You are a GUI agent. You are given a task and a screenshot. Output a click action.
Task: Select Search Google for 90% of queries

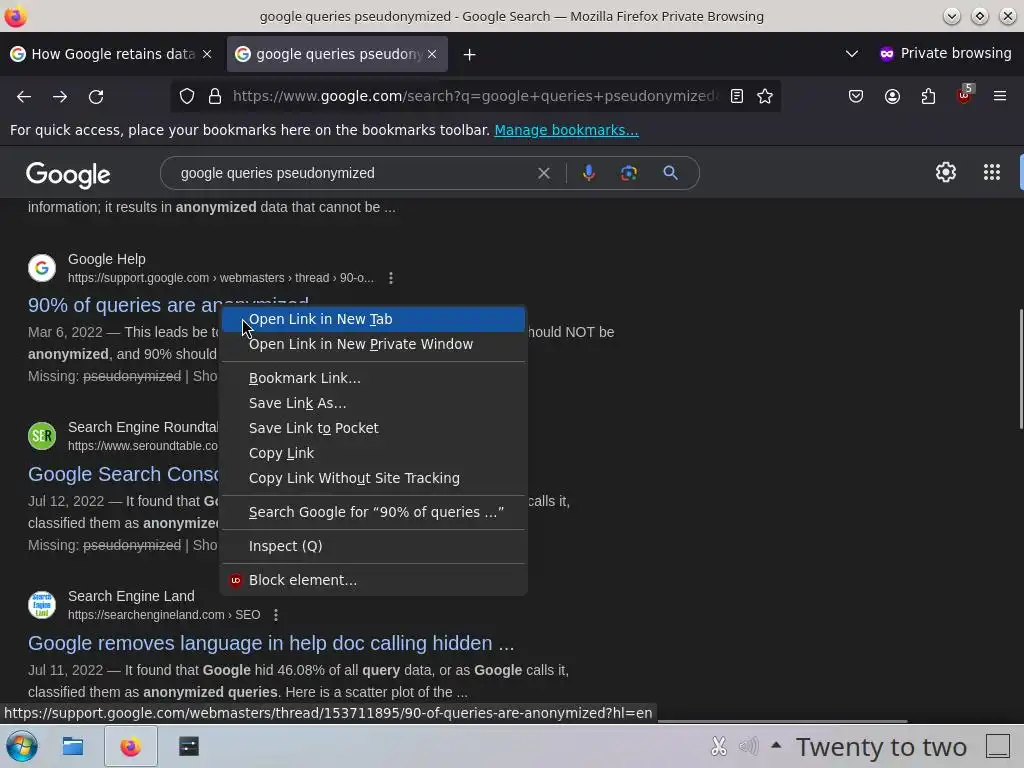[x=373, y=512]
